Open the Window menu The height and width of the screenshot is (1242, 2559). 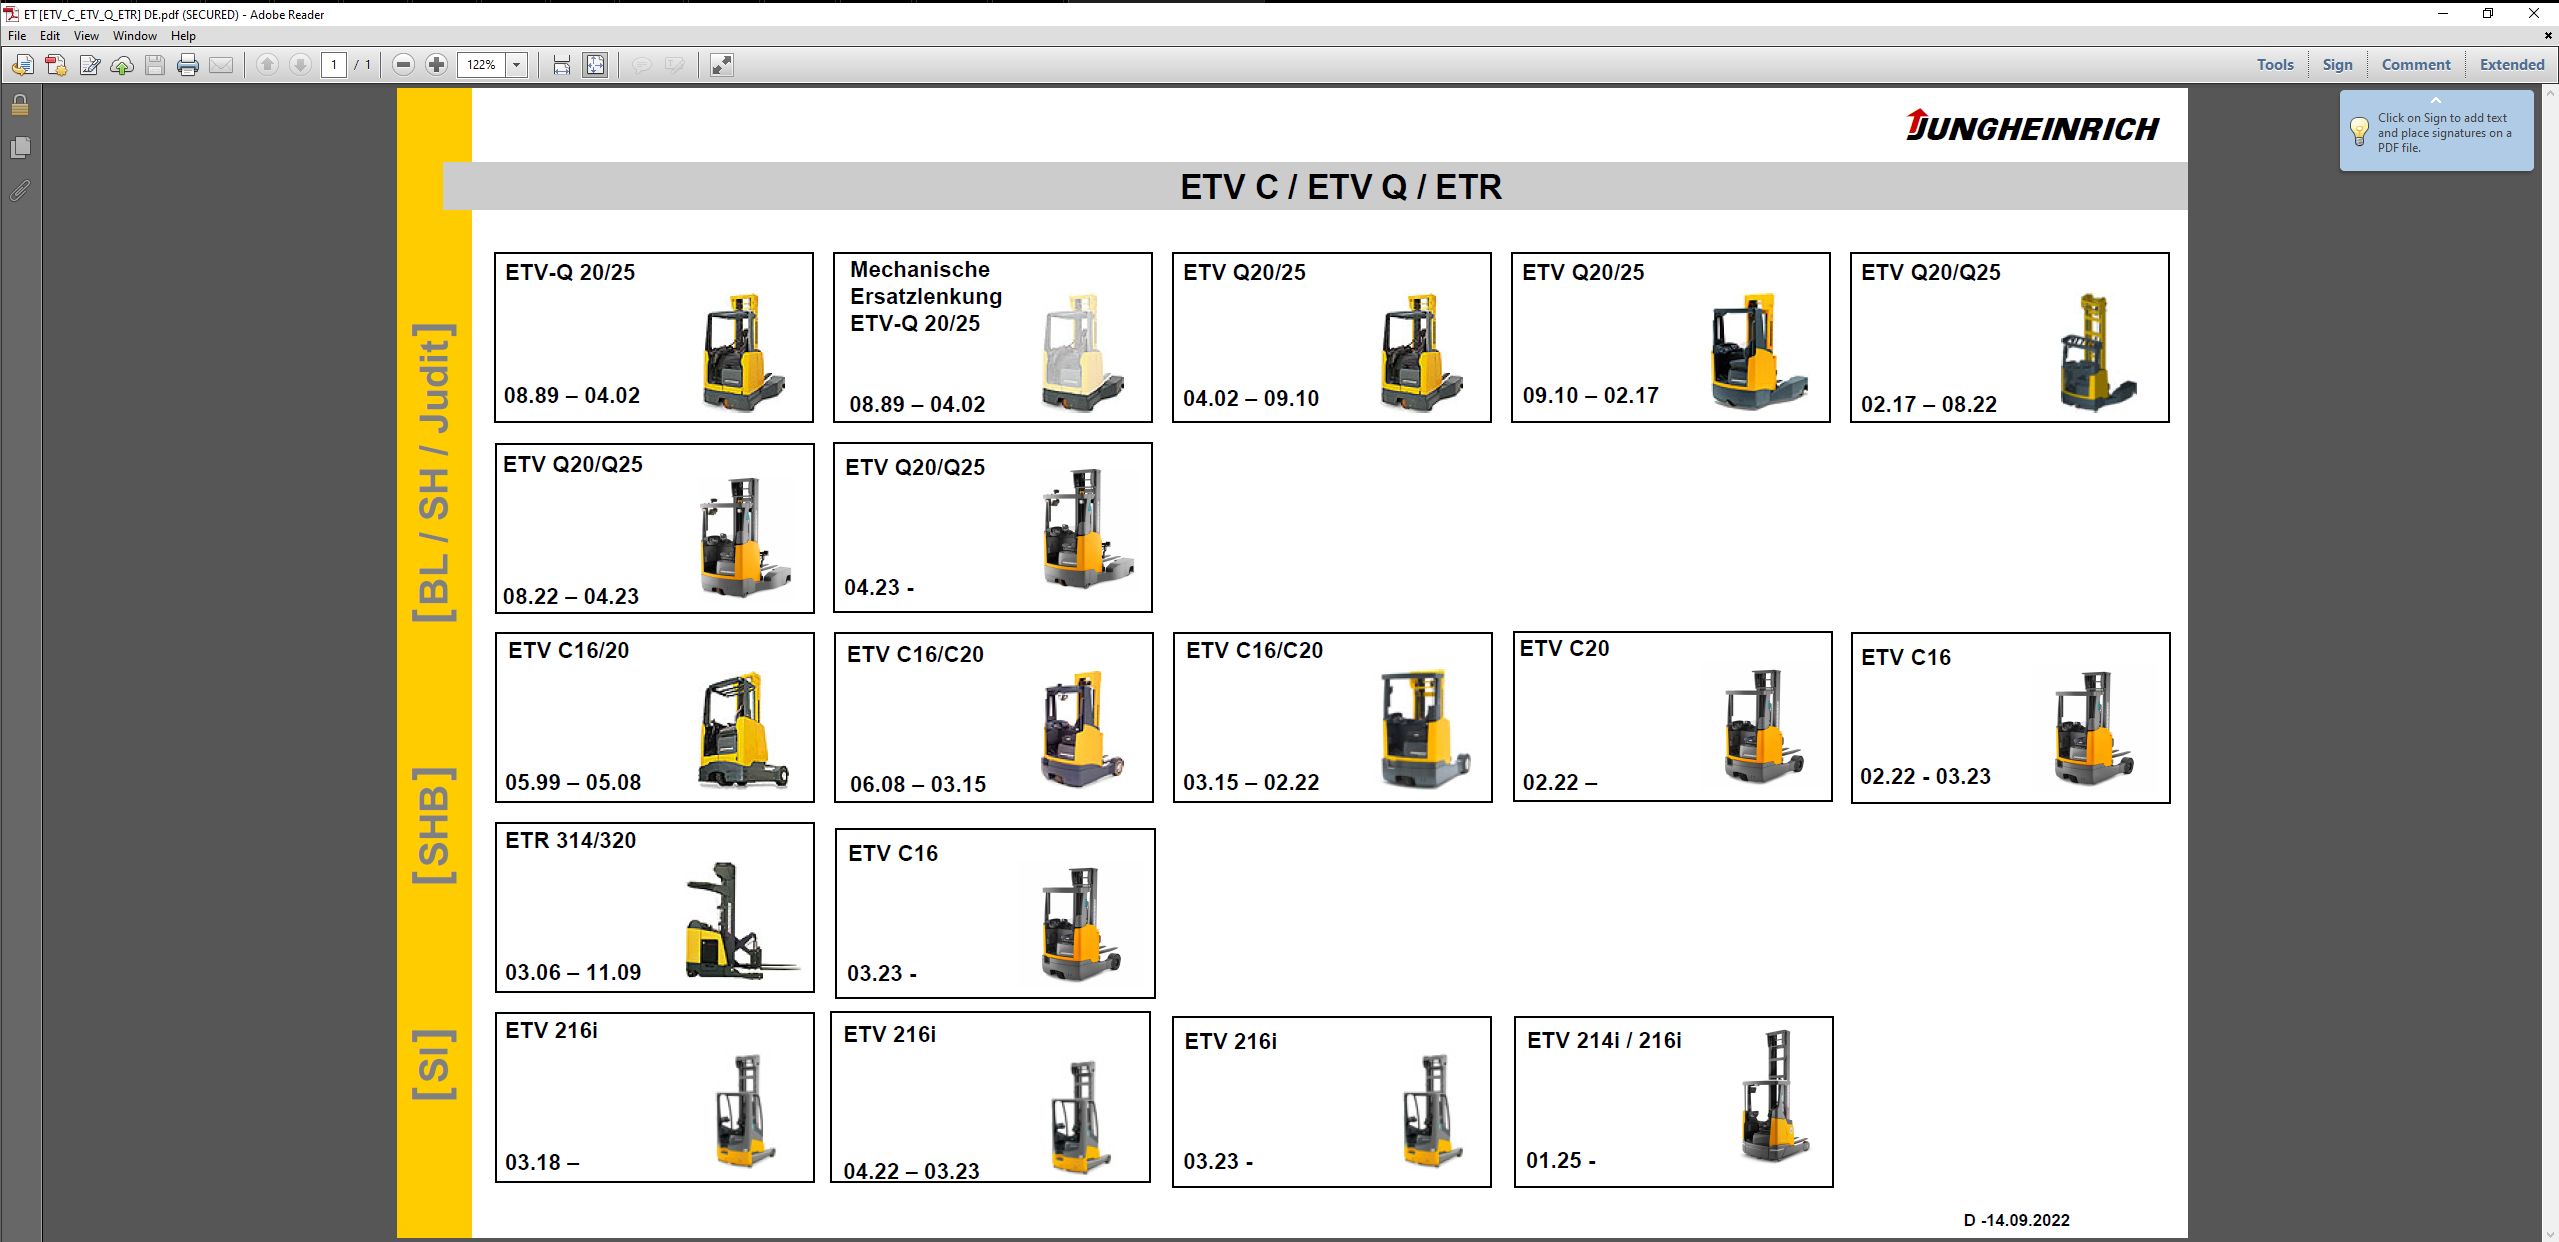click(134, 36)
